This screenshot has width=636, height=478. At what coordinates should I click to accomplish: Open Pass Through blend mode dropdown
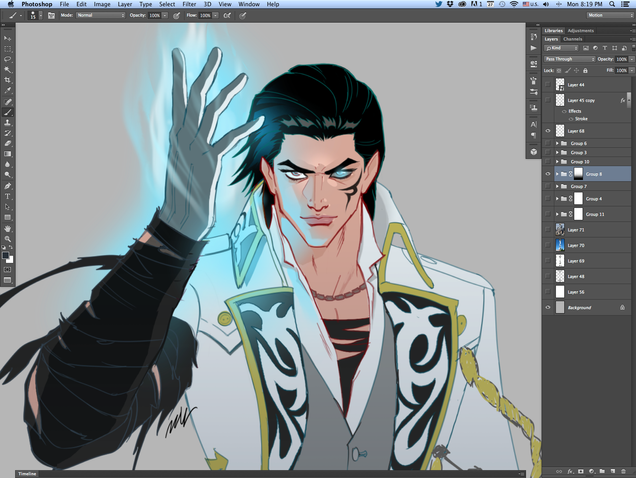pyautogui.click(x=569, y=59)
